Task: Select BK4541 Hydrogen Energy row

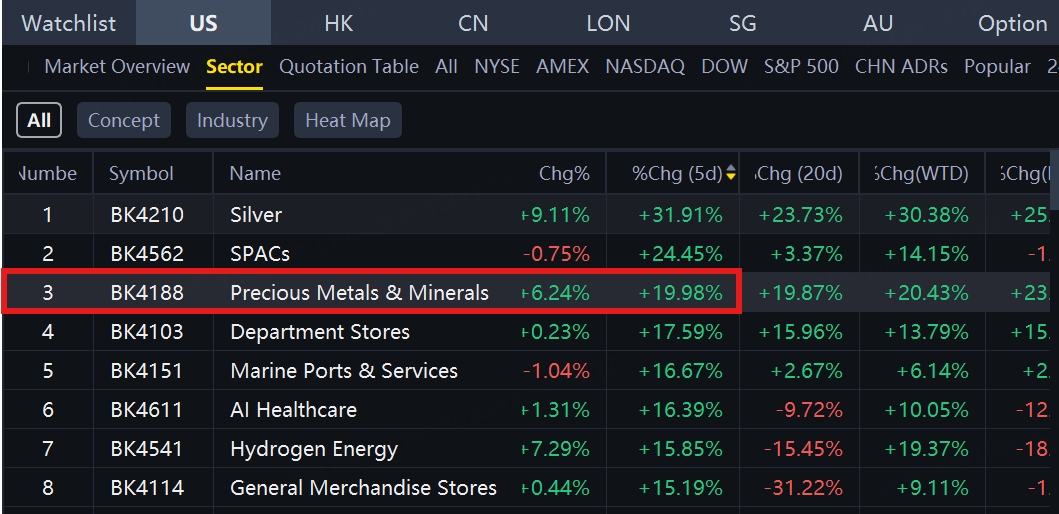Action: [x=314, y=449]
